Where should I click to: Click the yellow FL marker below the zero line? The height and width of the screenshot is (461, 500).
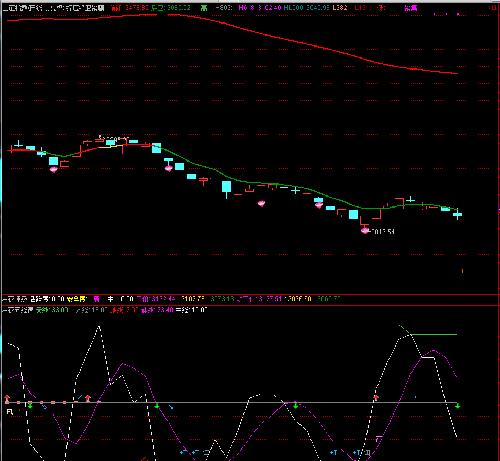point(10,412)
